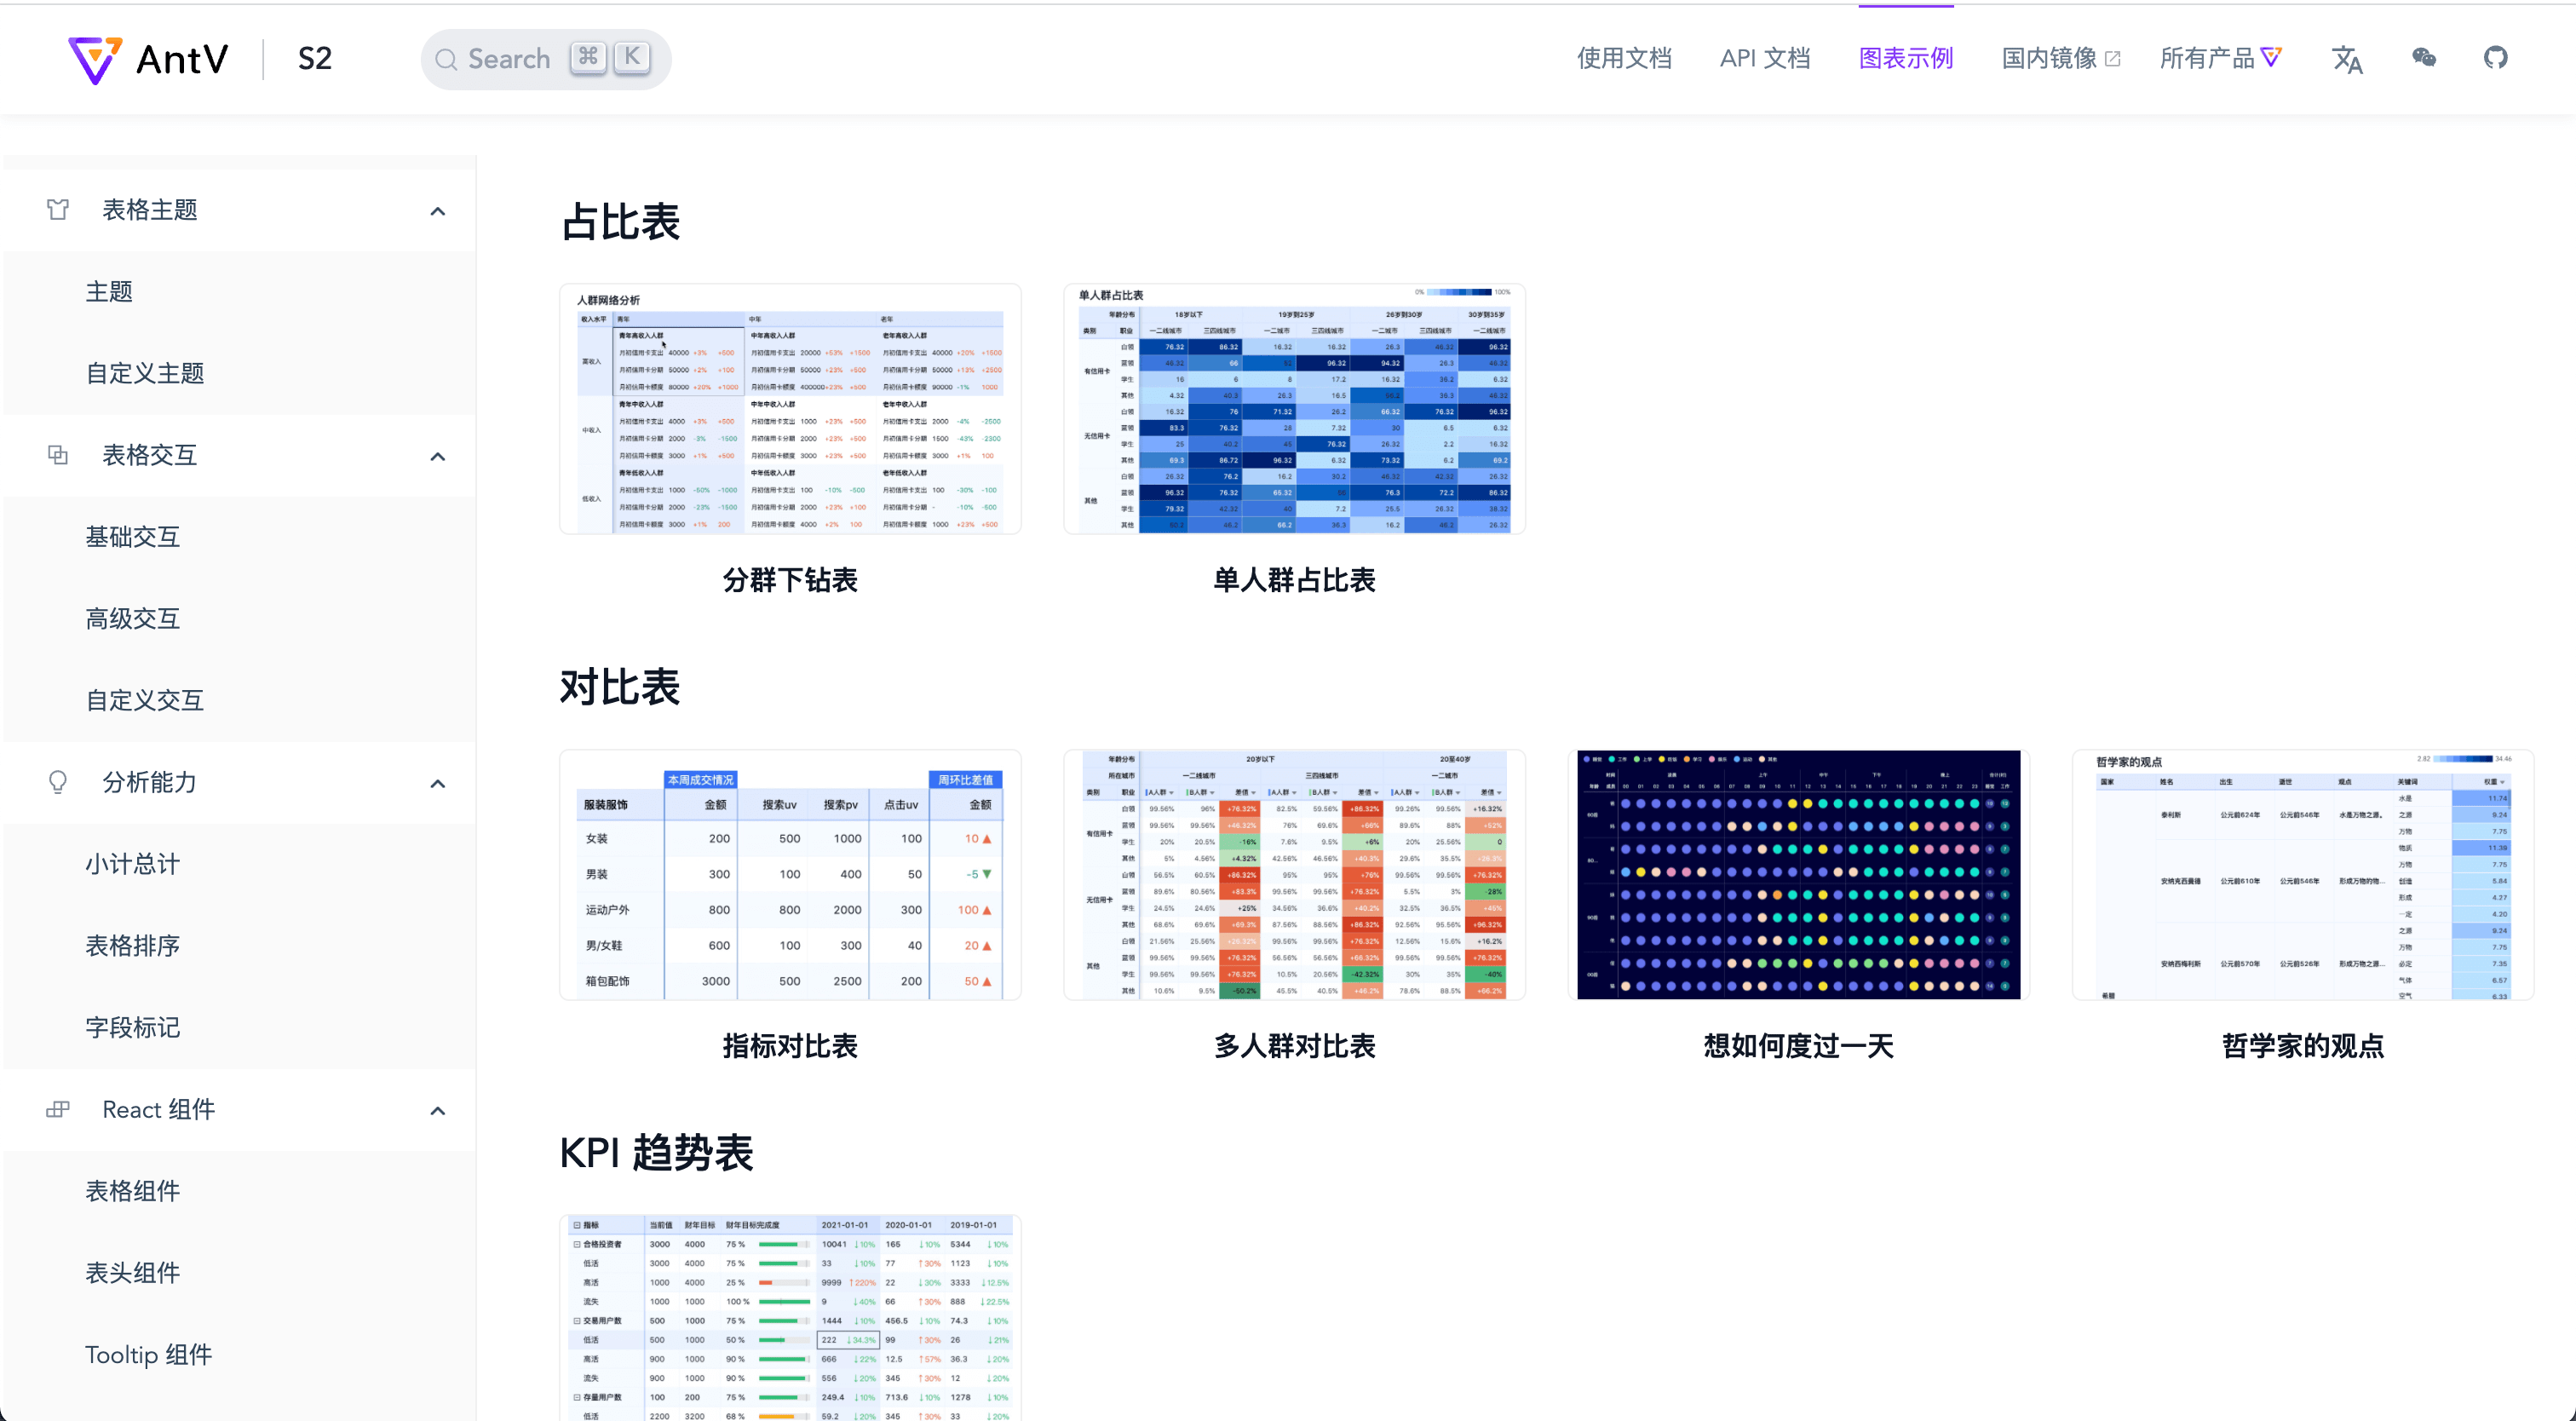Image resolution: width=2576 pixels, height=1421 pixels.
Task: Collapse the 表格主题 sidebar section
Action: [437, 211]
